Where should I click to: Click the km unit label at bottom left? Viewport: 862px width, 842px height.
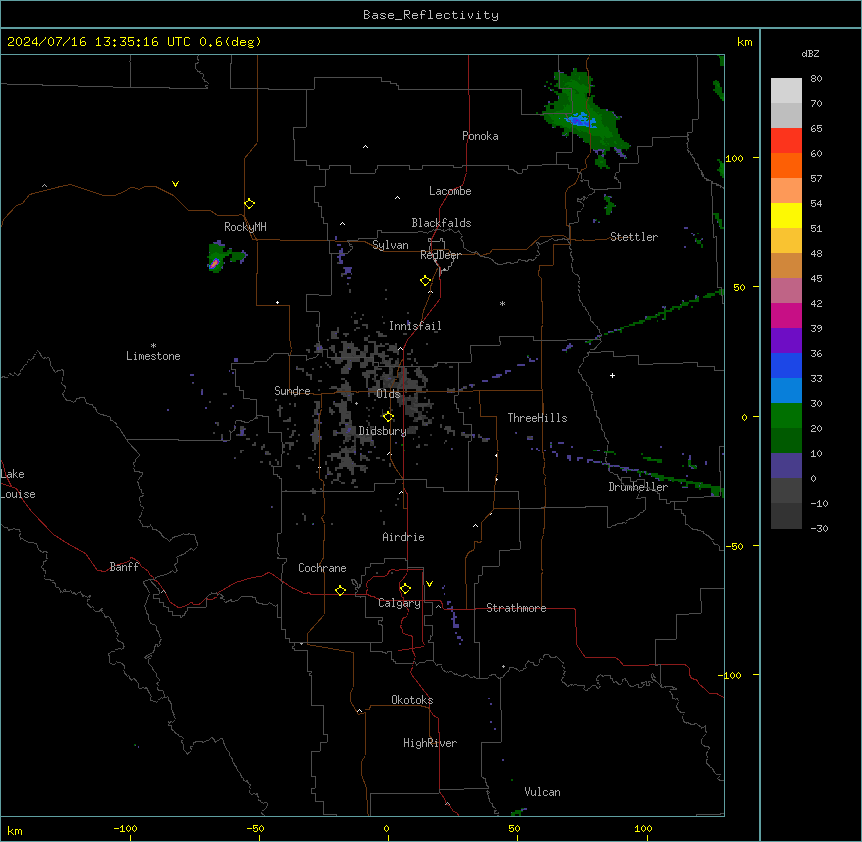pyautogui.click(x=15, y=830)
